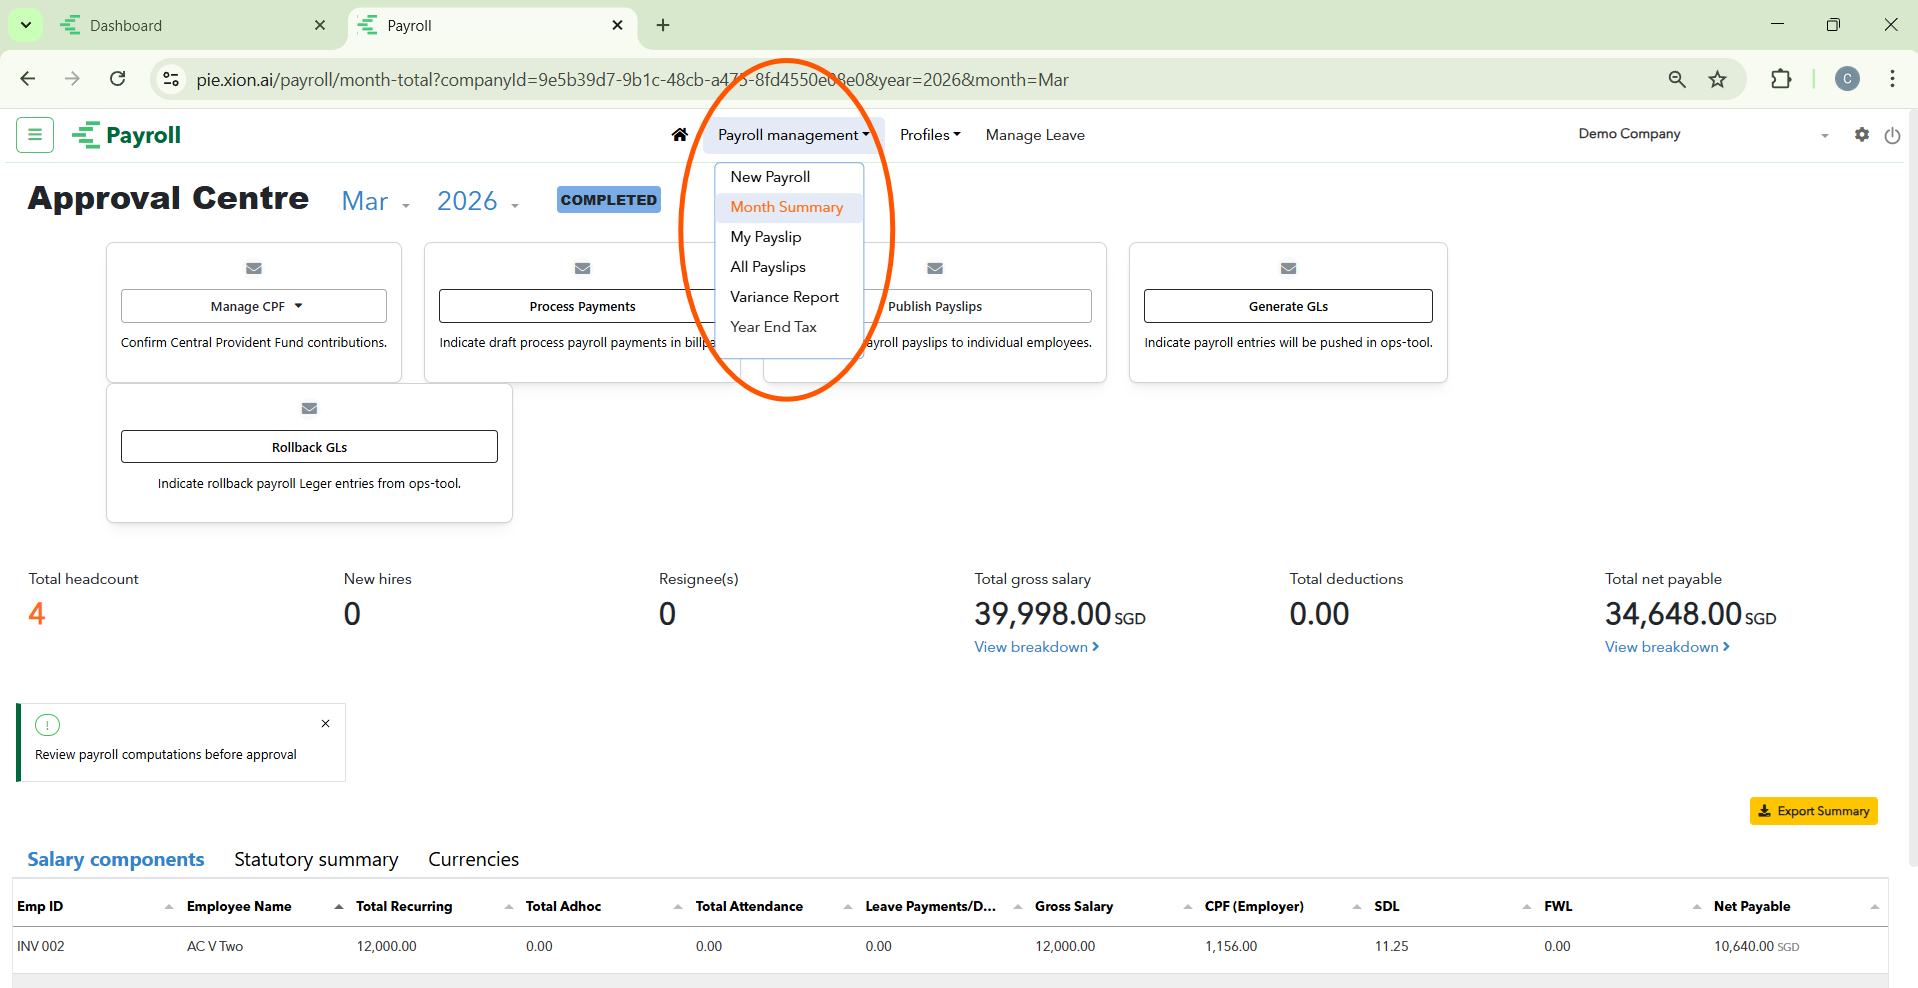The width and height of the screenshot is (1918, 988).
Task: Open View breakdown under gross salary
Action: coord(1036,647)
